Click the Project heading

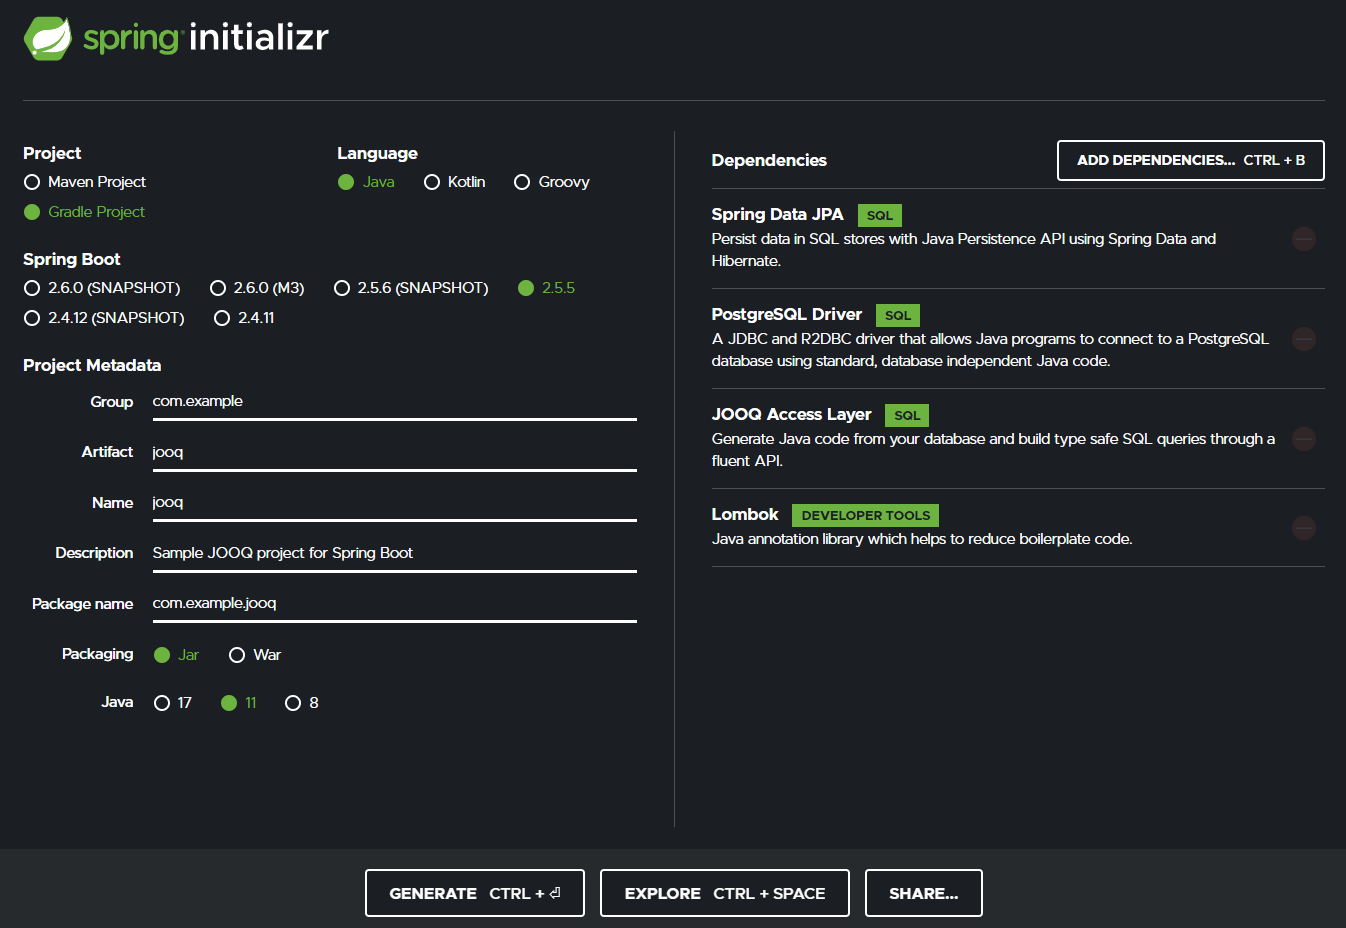(52, 153)
